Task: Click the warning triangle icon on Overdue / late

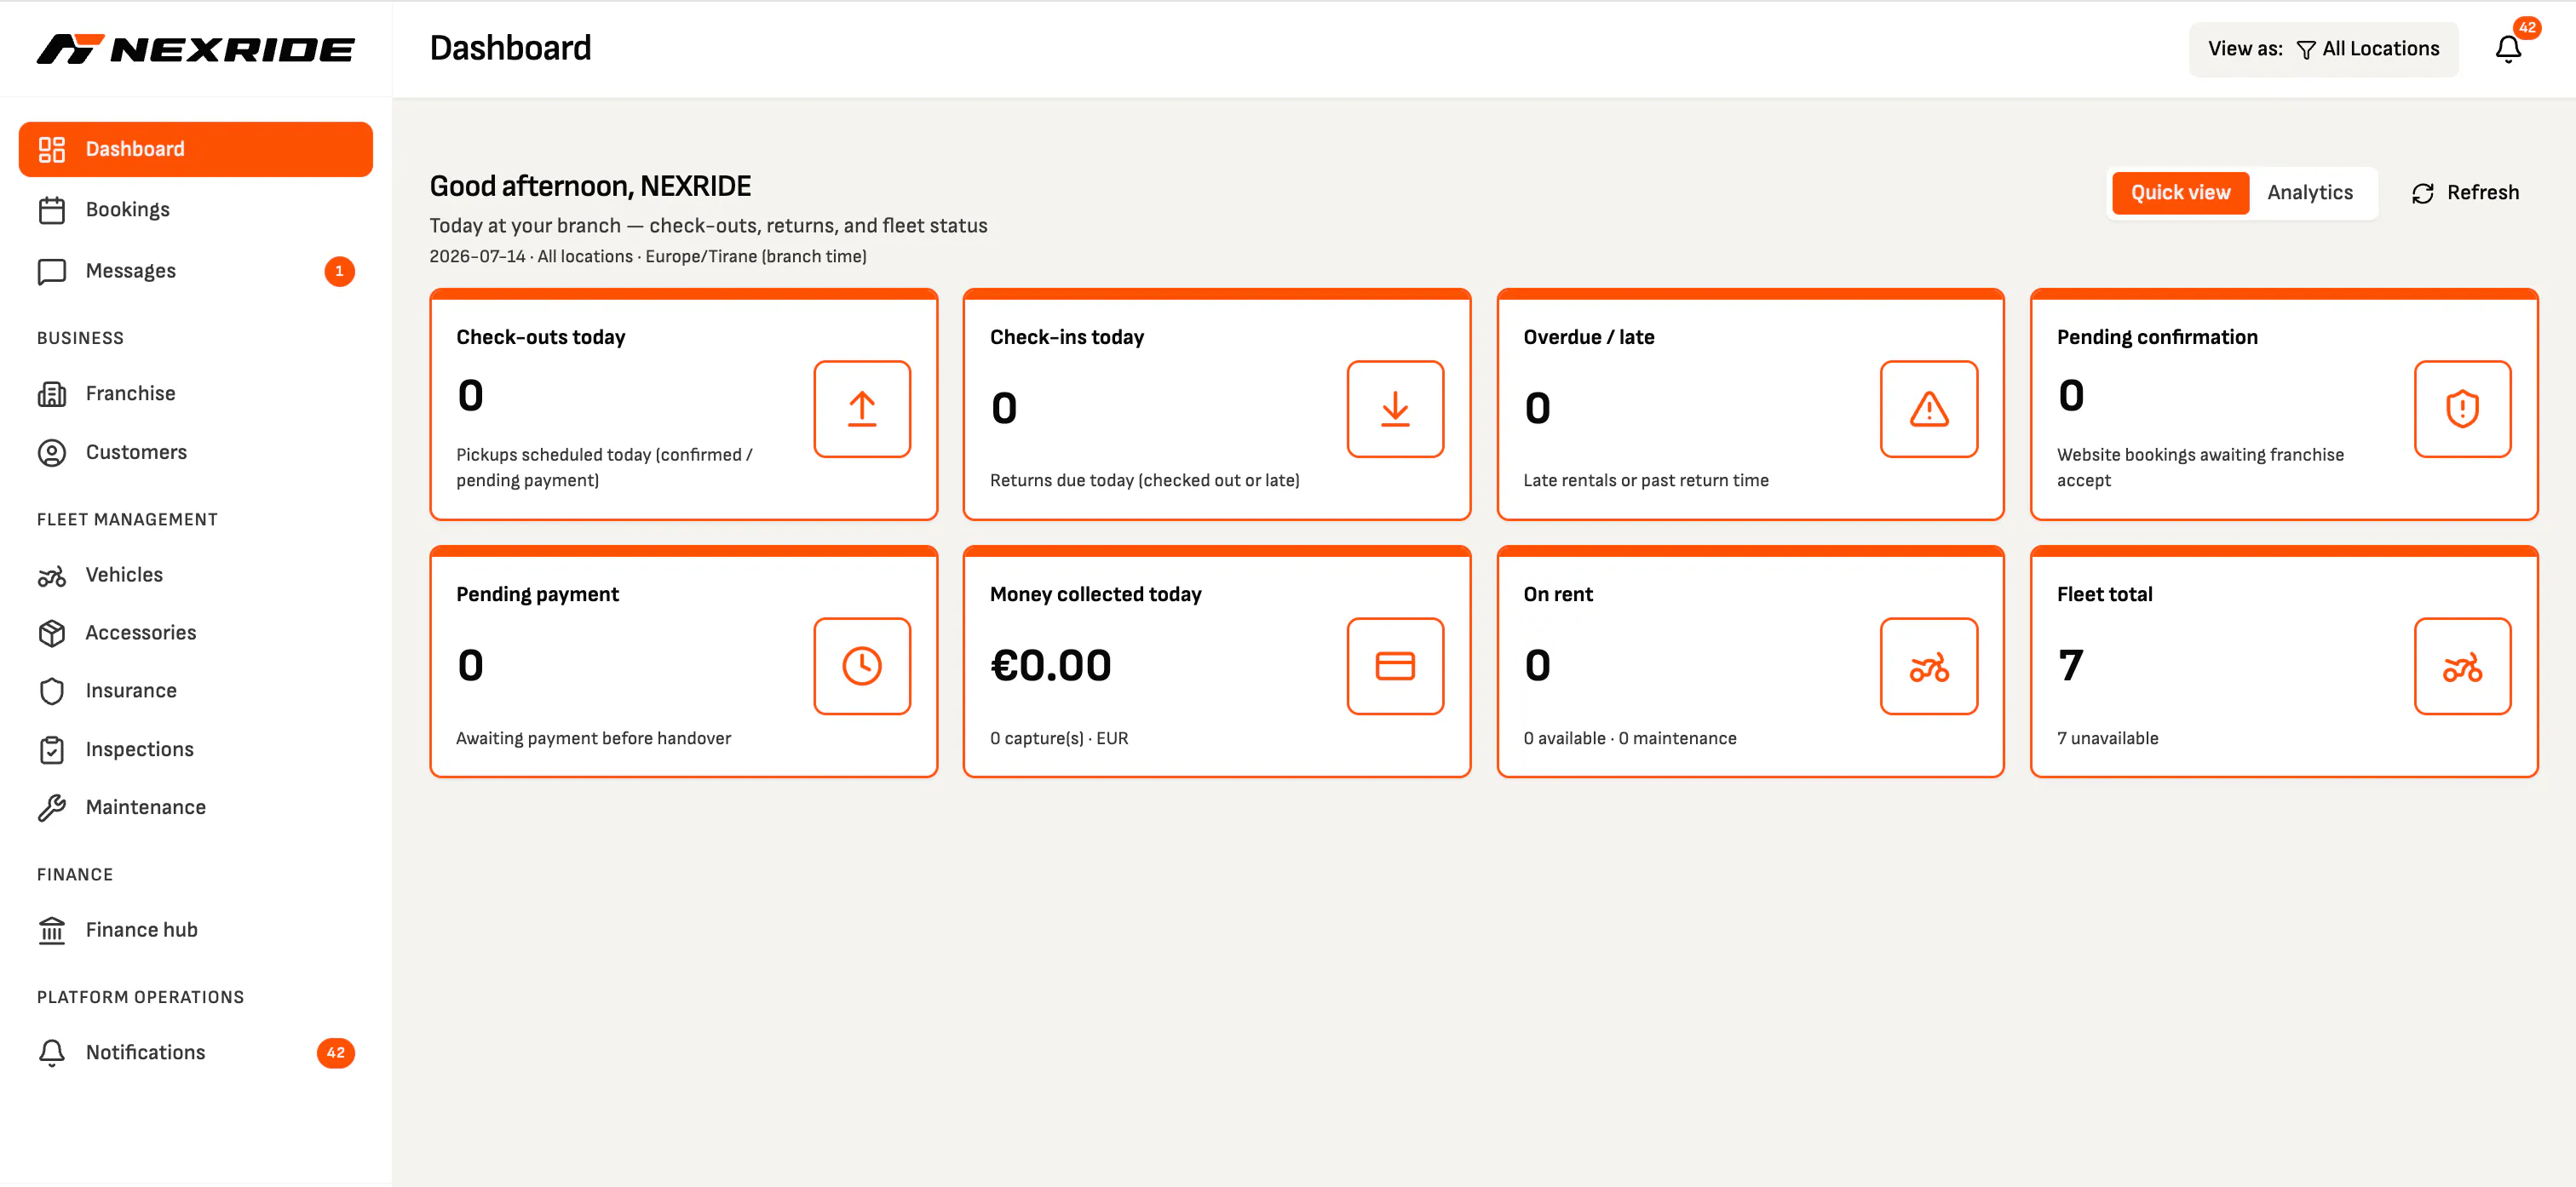Action: [1929, 409]
